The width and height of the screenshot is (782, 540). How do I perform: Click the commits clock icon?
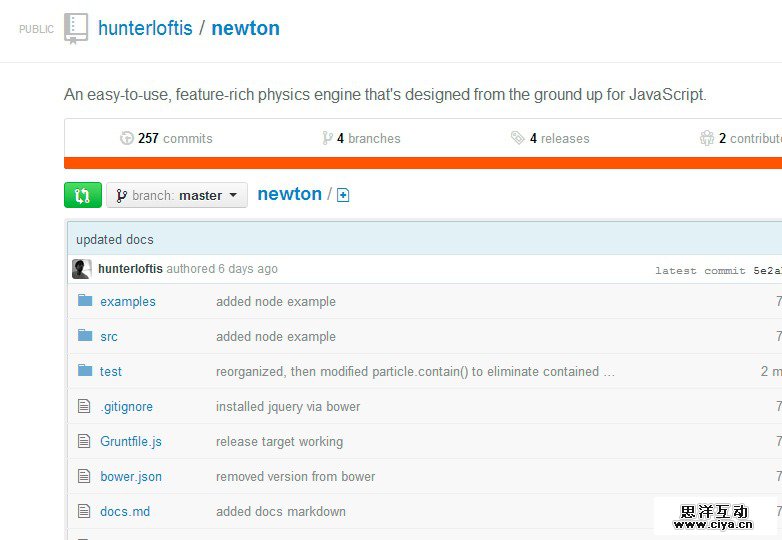pyautogui.click(x=127, y=138)
